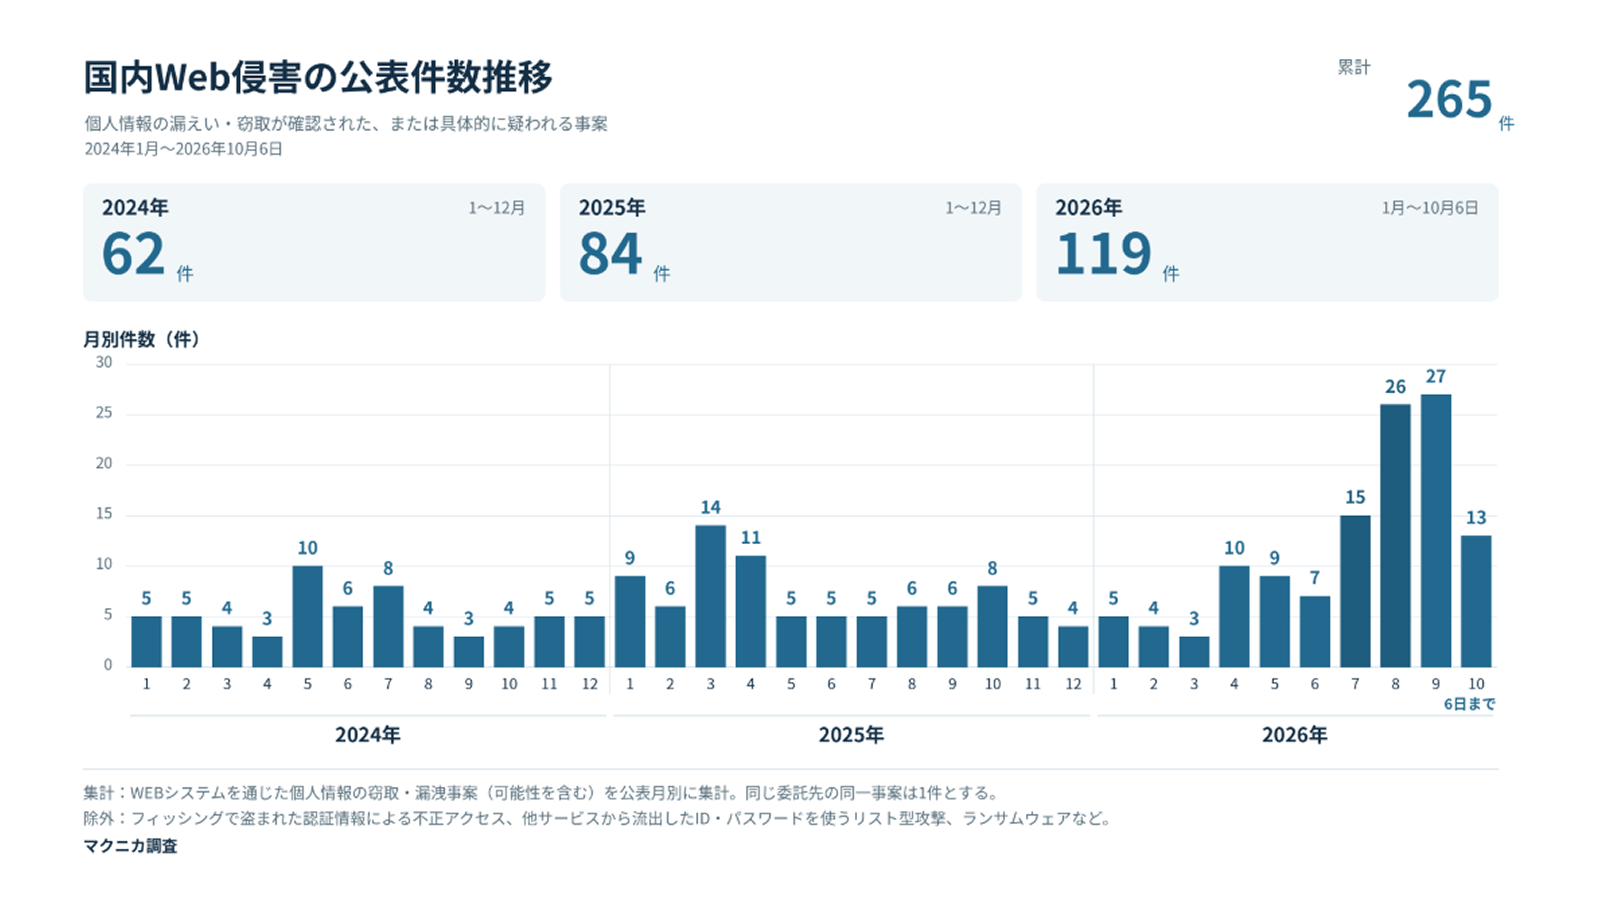Click the March 2025 bar labeled 14
Image resolution: width=1600 pixels, height=900 pixels.
(x=711, y=596)
